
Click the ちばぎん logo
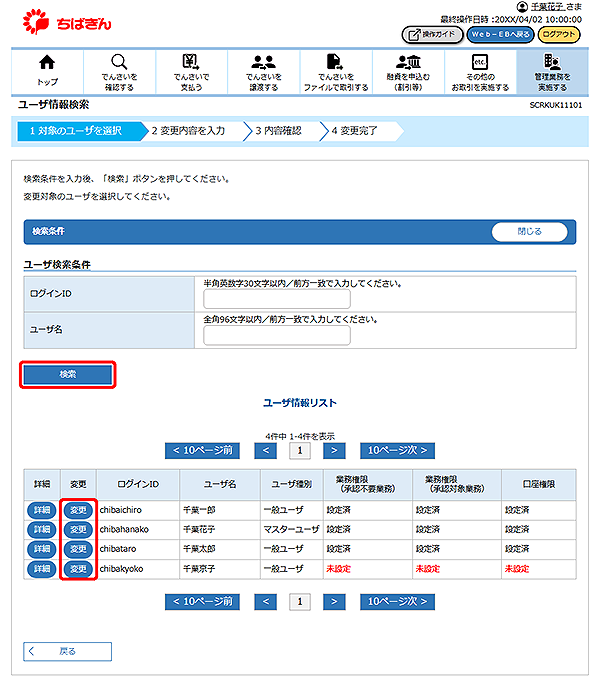click(67, 22)
